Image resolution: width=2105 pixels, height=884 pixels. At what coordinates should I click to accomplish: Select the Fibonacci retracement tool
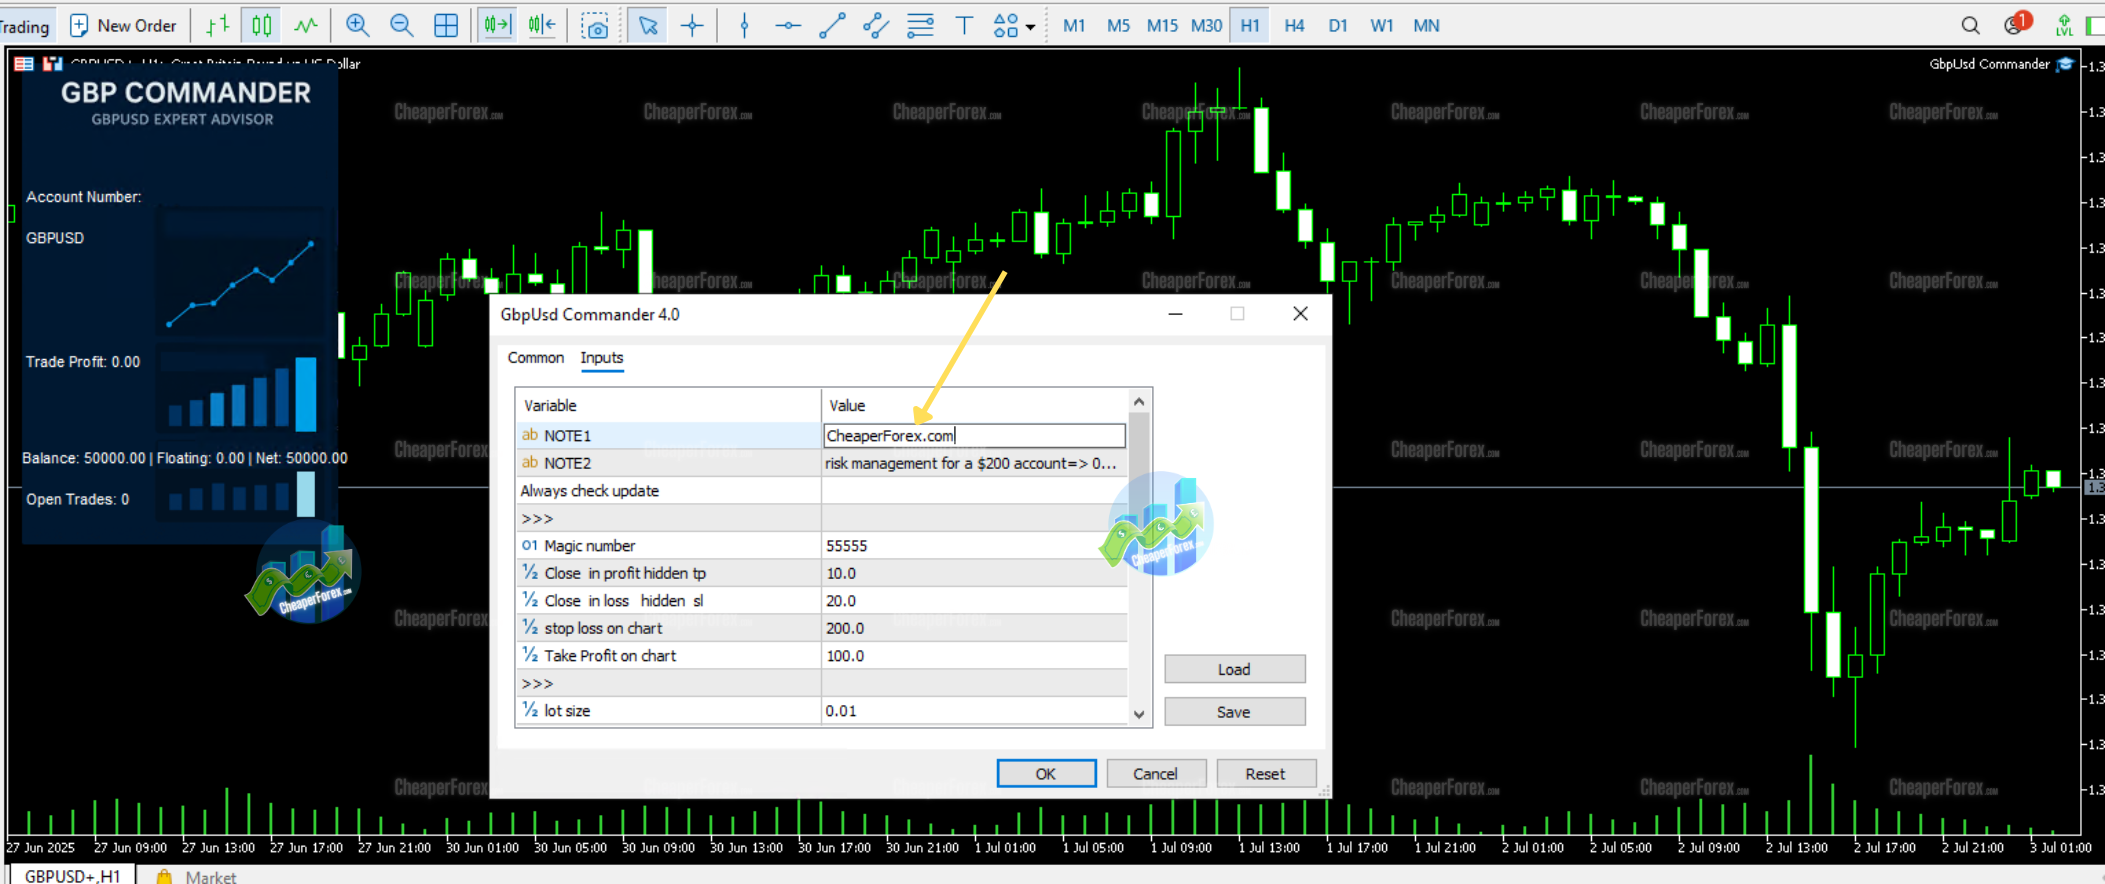920,25
